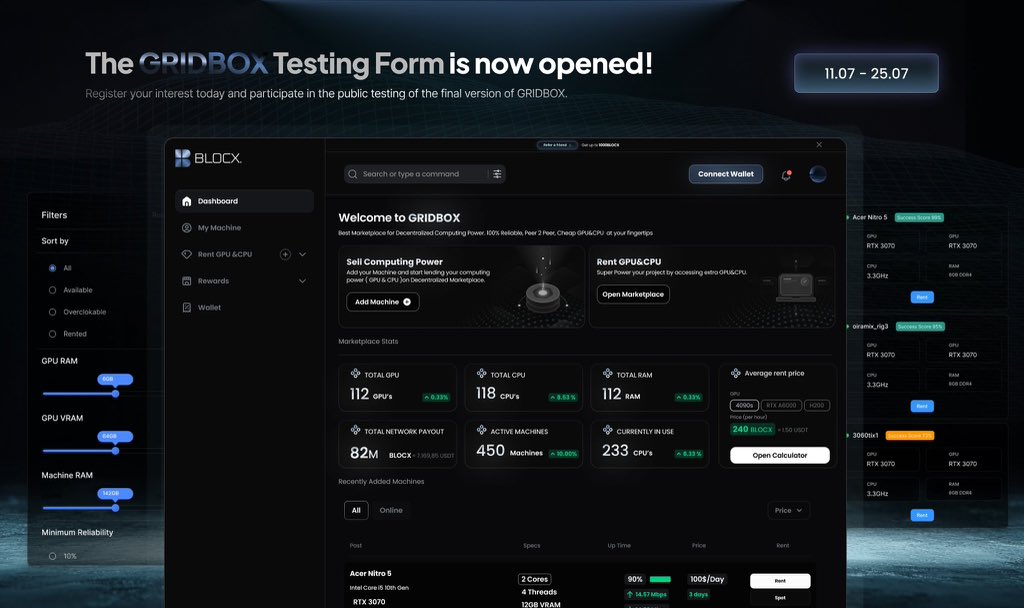
Task: Click the Open Calculator button
Action: click(780, 455)
